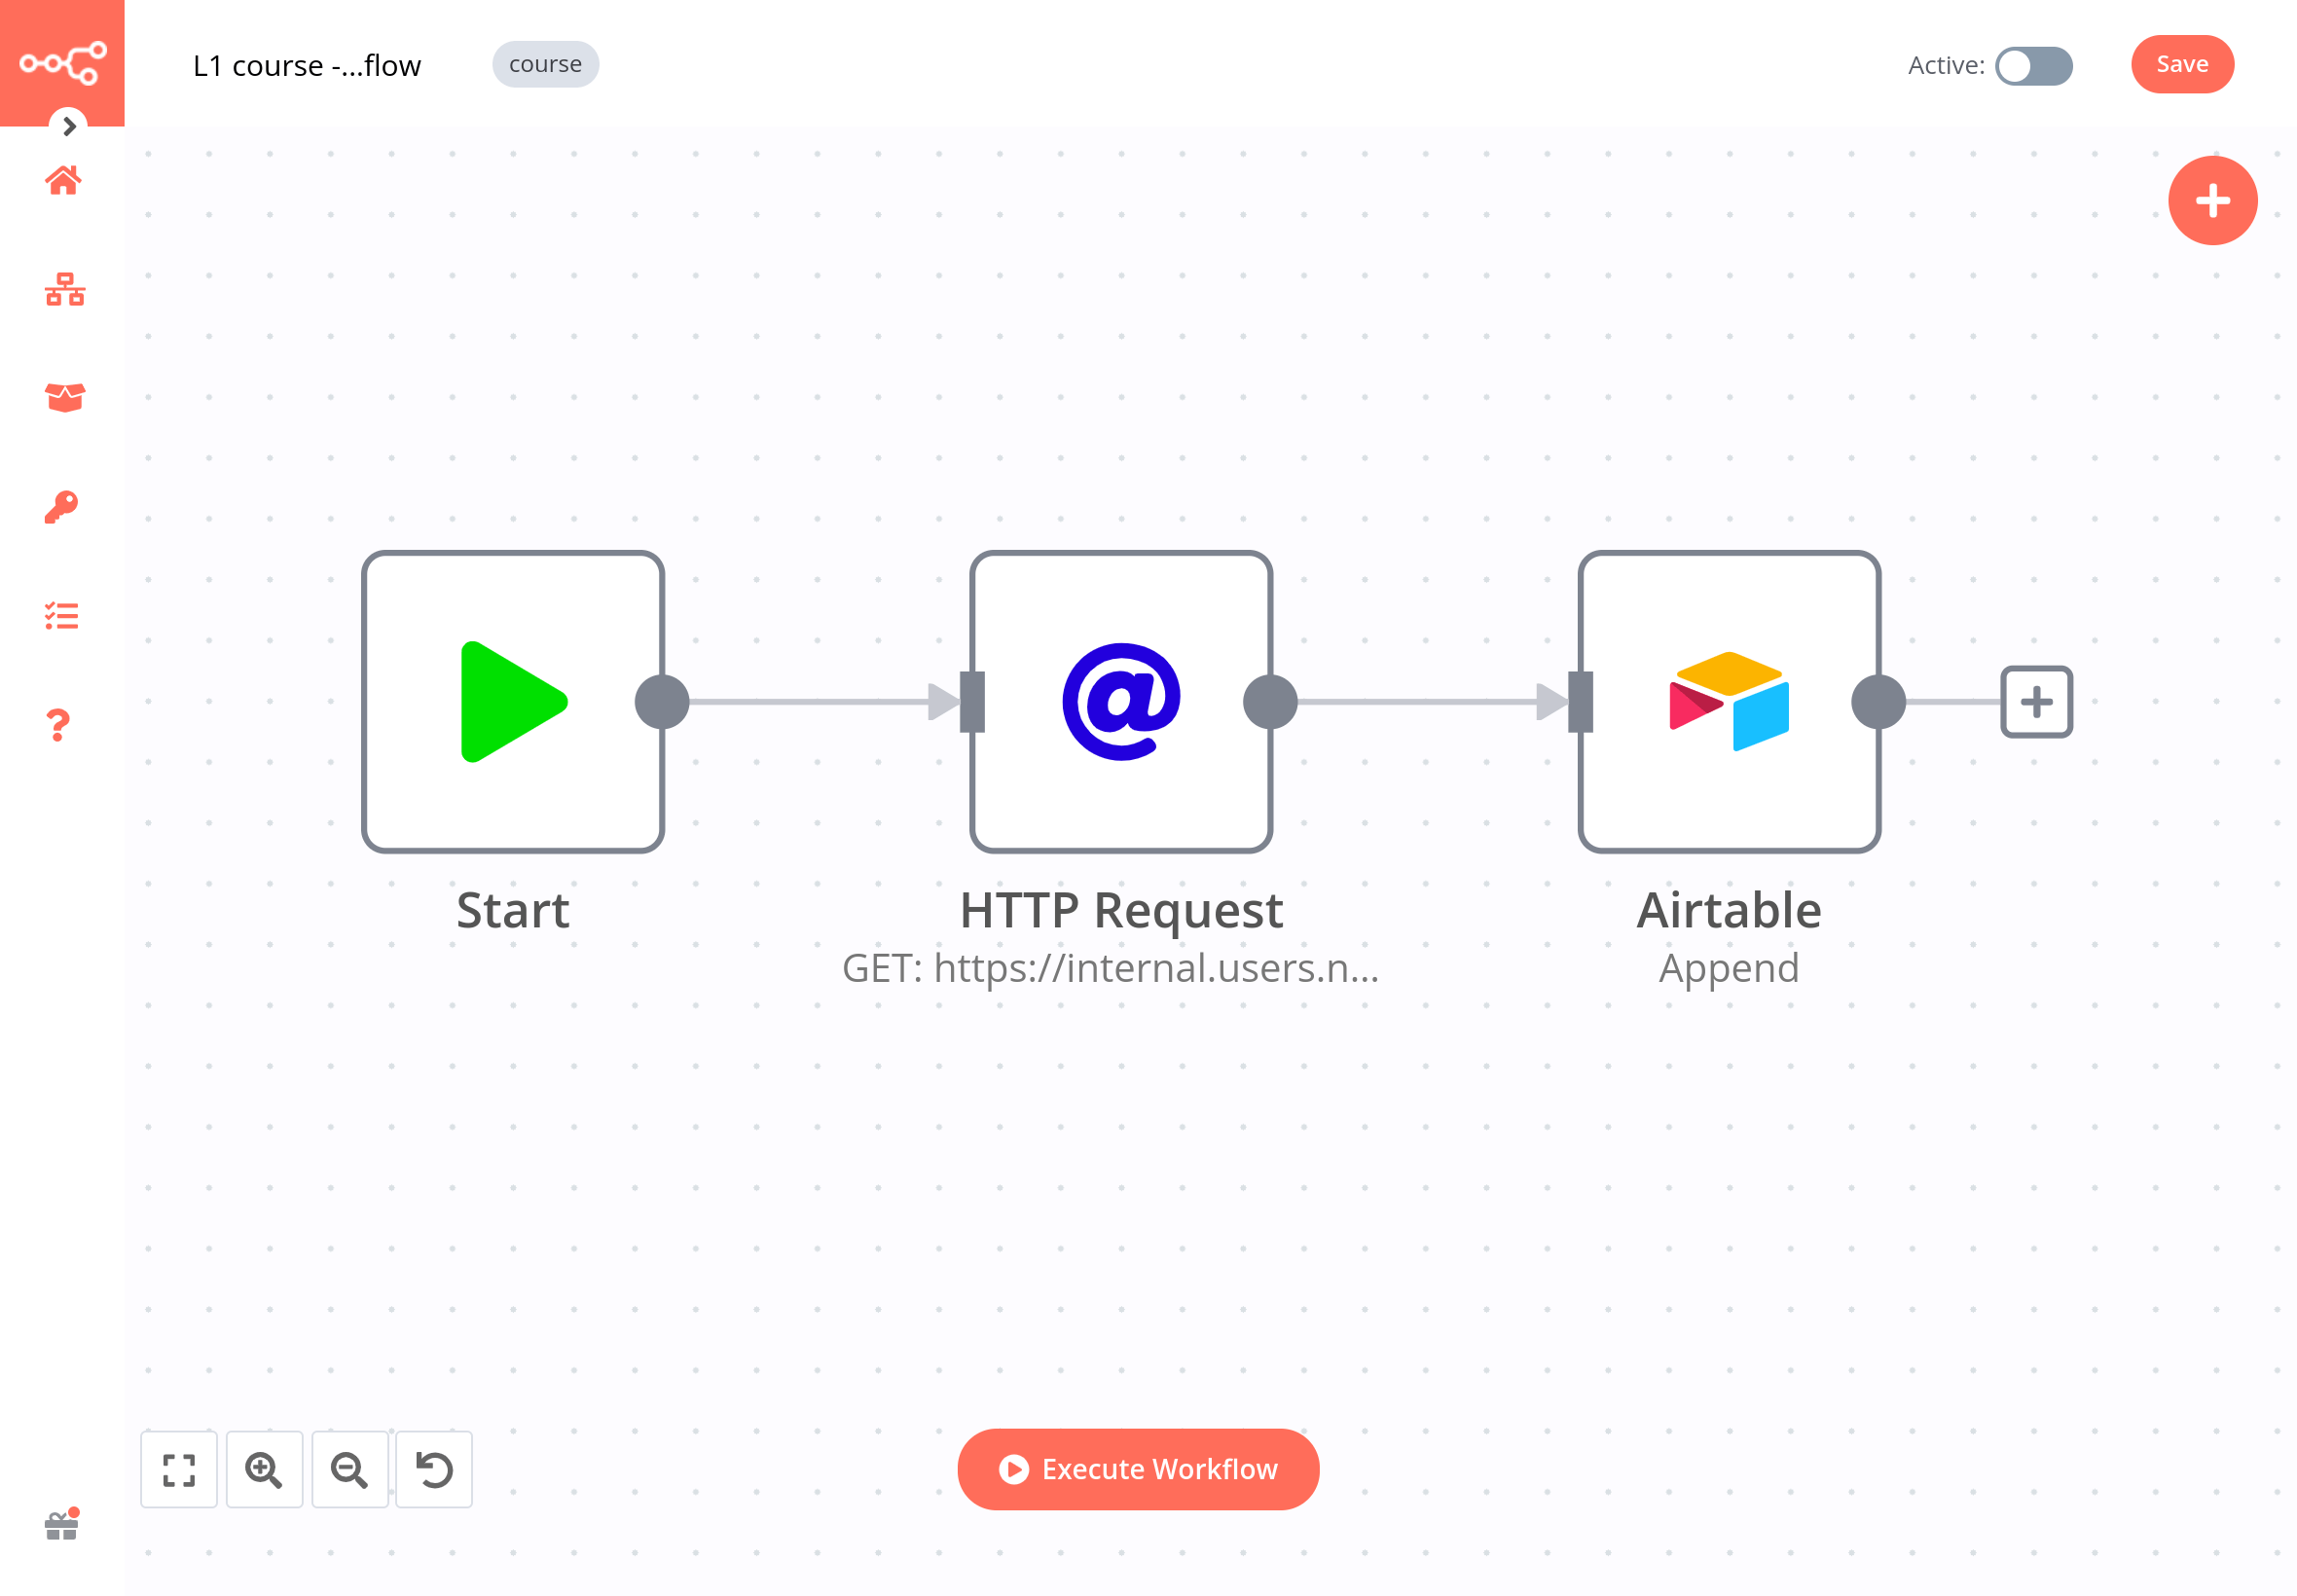Click the n8n logo in the corner
2297x1596 pixels.
[x=62, y=62]
